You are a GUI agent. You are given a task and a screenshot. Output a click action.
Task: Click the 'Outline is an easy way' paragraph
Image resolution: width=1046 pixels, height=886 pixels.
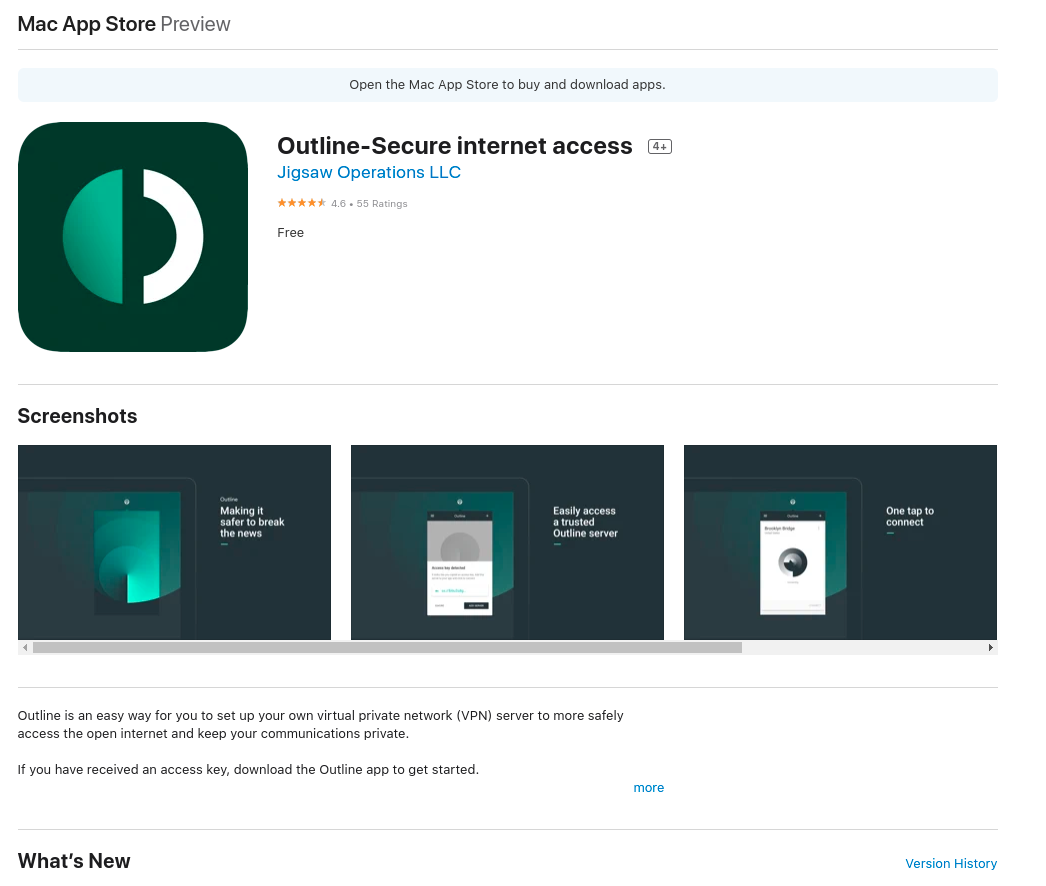[320, 725]
